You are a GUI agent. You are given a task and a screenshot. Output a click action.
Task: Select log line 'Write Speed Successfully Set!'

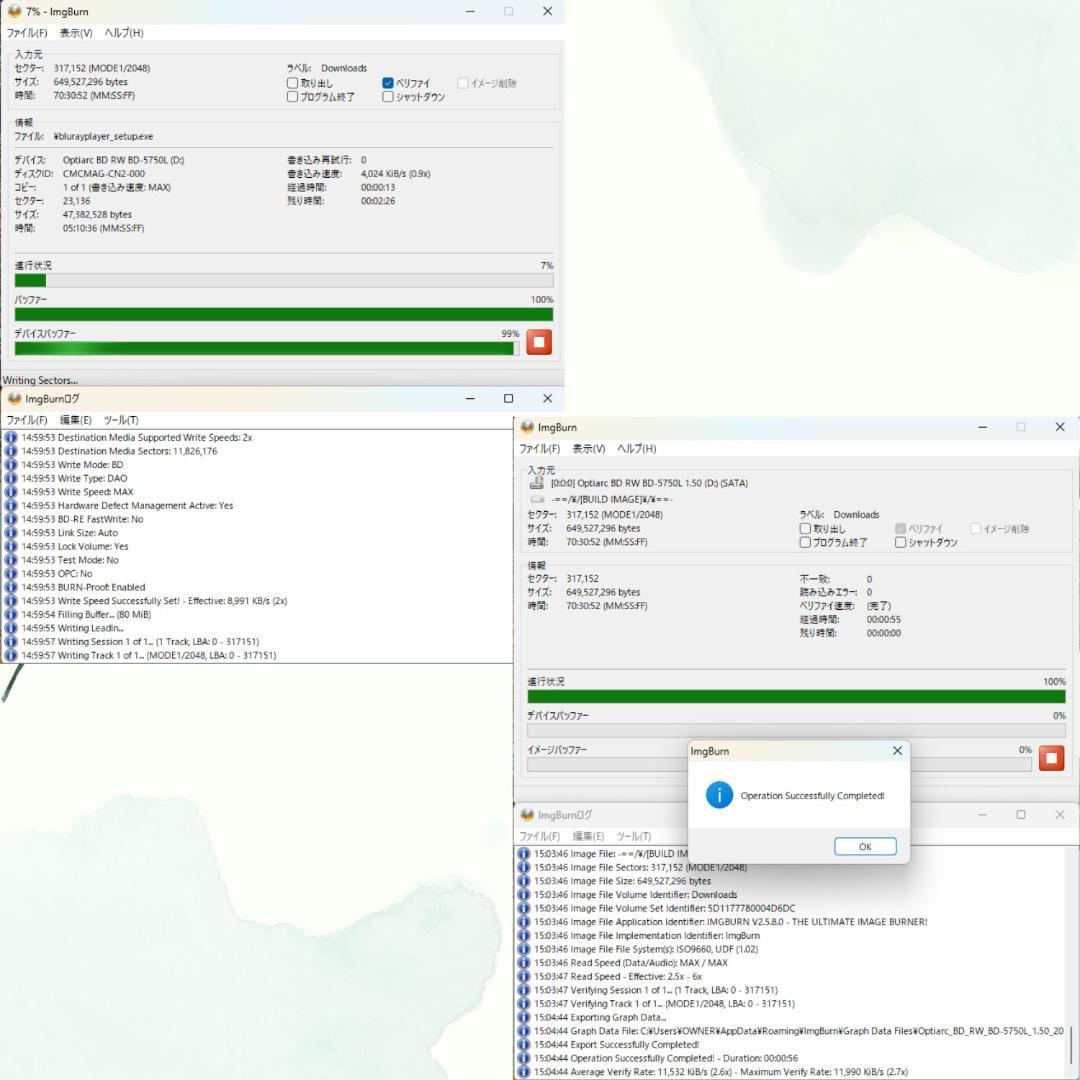[154, 601]
